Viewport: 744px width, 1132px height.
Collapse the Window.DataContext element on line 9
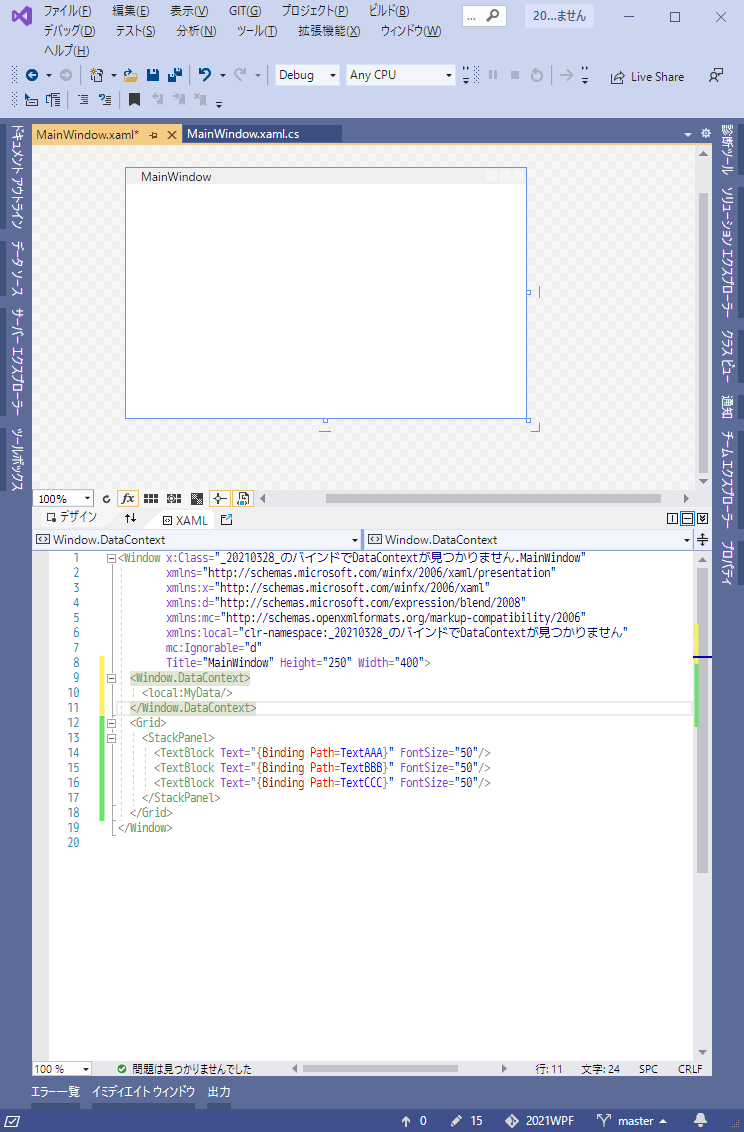coord(111,678)
